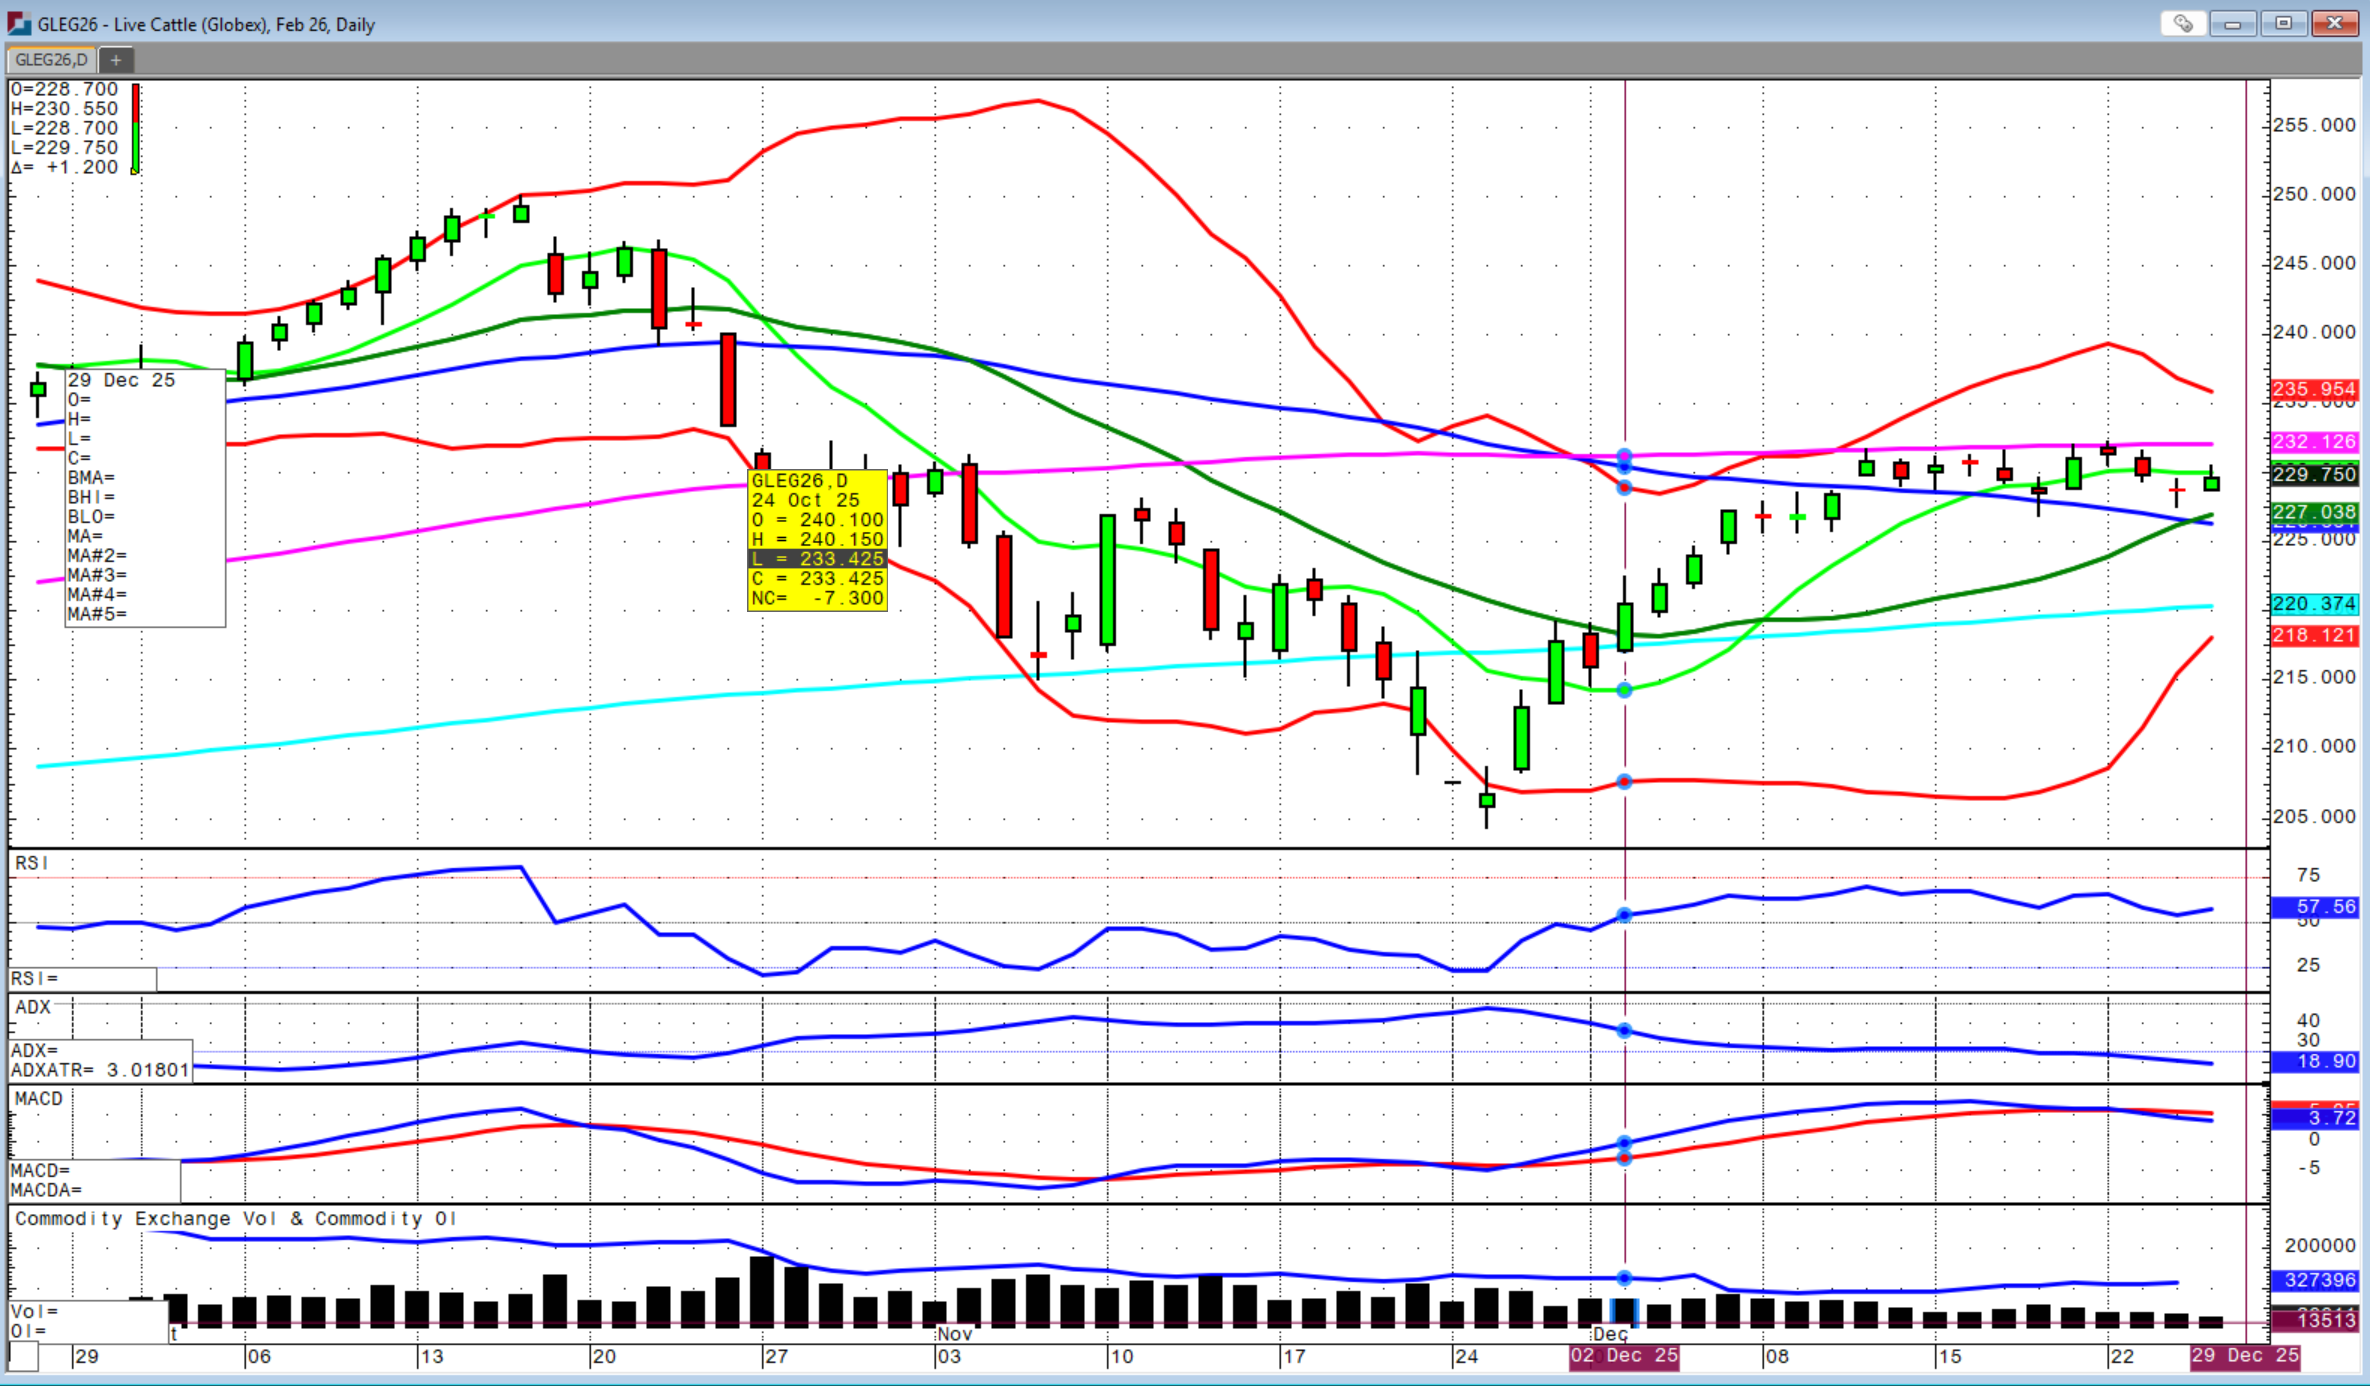2370x1386 pixels.
Task: Click the chain link icon in title bar
Action: click(x=2183, y=23)
